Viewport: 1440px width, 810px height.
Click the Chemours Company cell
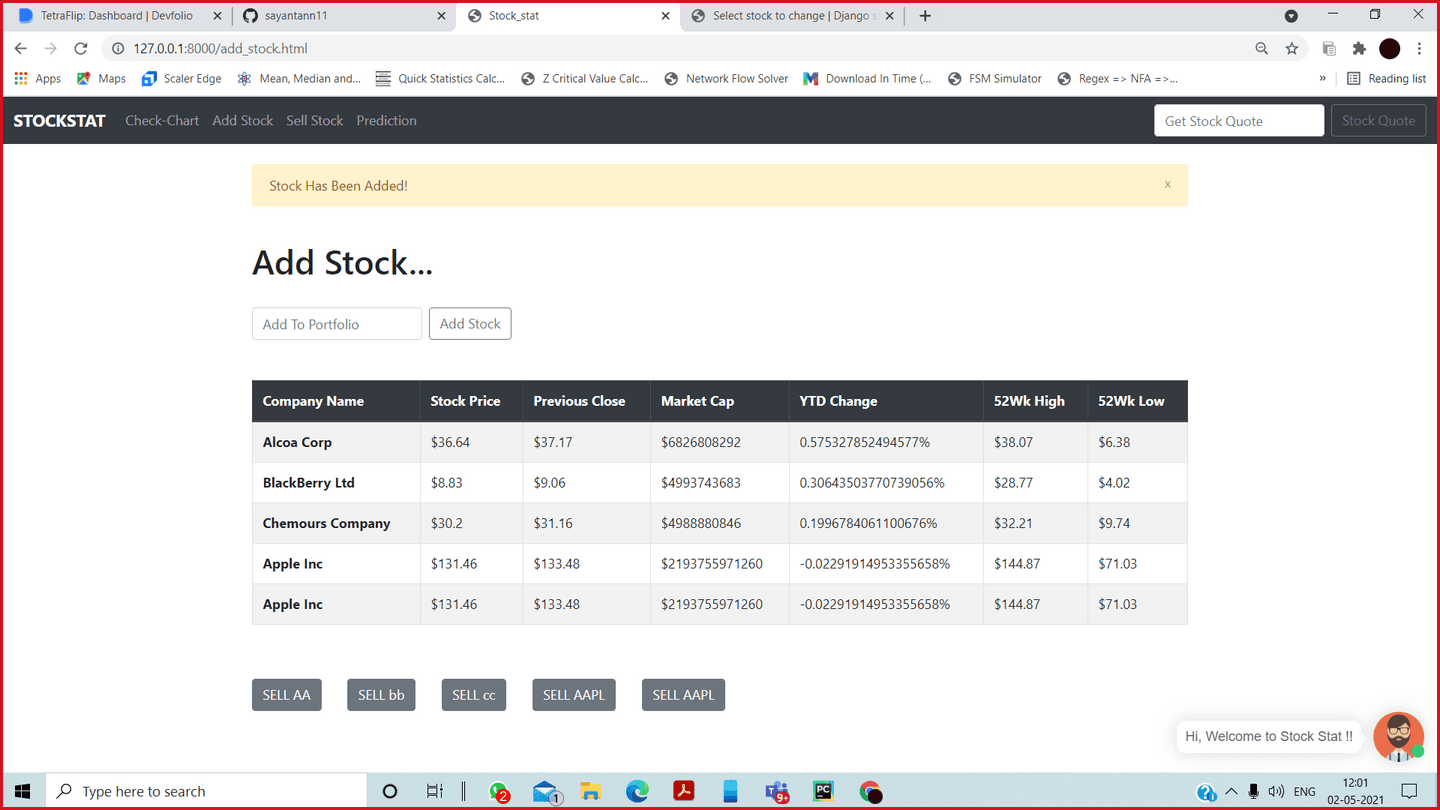pyautogui.click(x=336, y=523)
